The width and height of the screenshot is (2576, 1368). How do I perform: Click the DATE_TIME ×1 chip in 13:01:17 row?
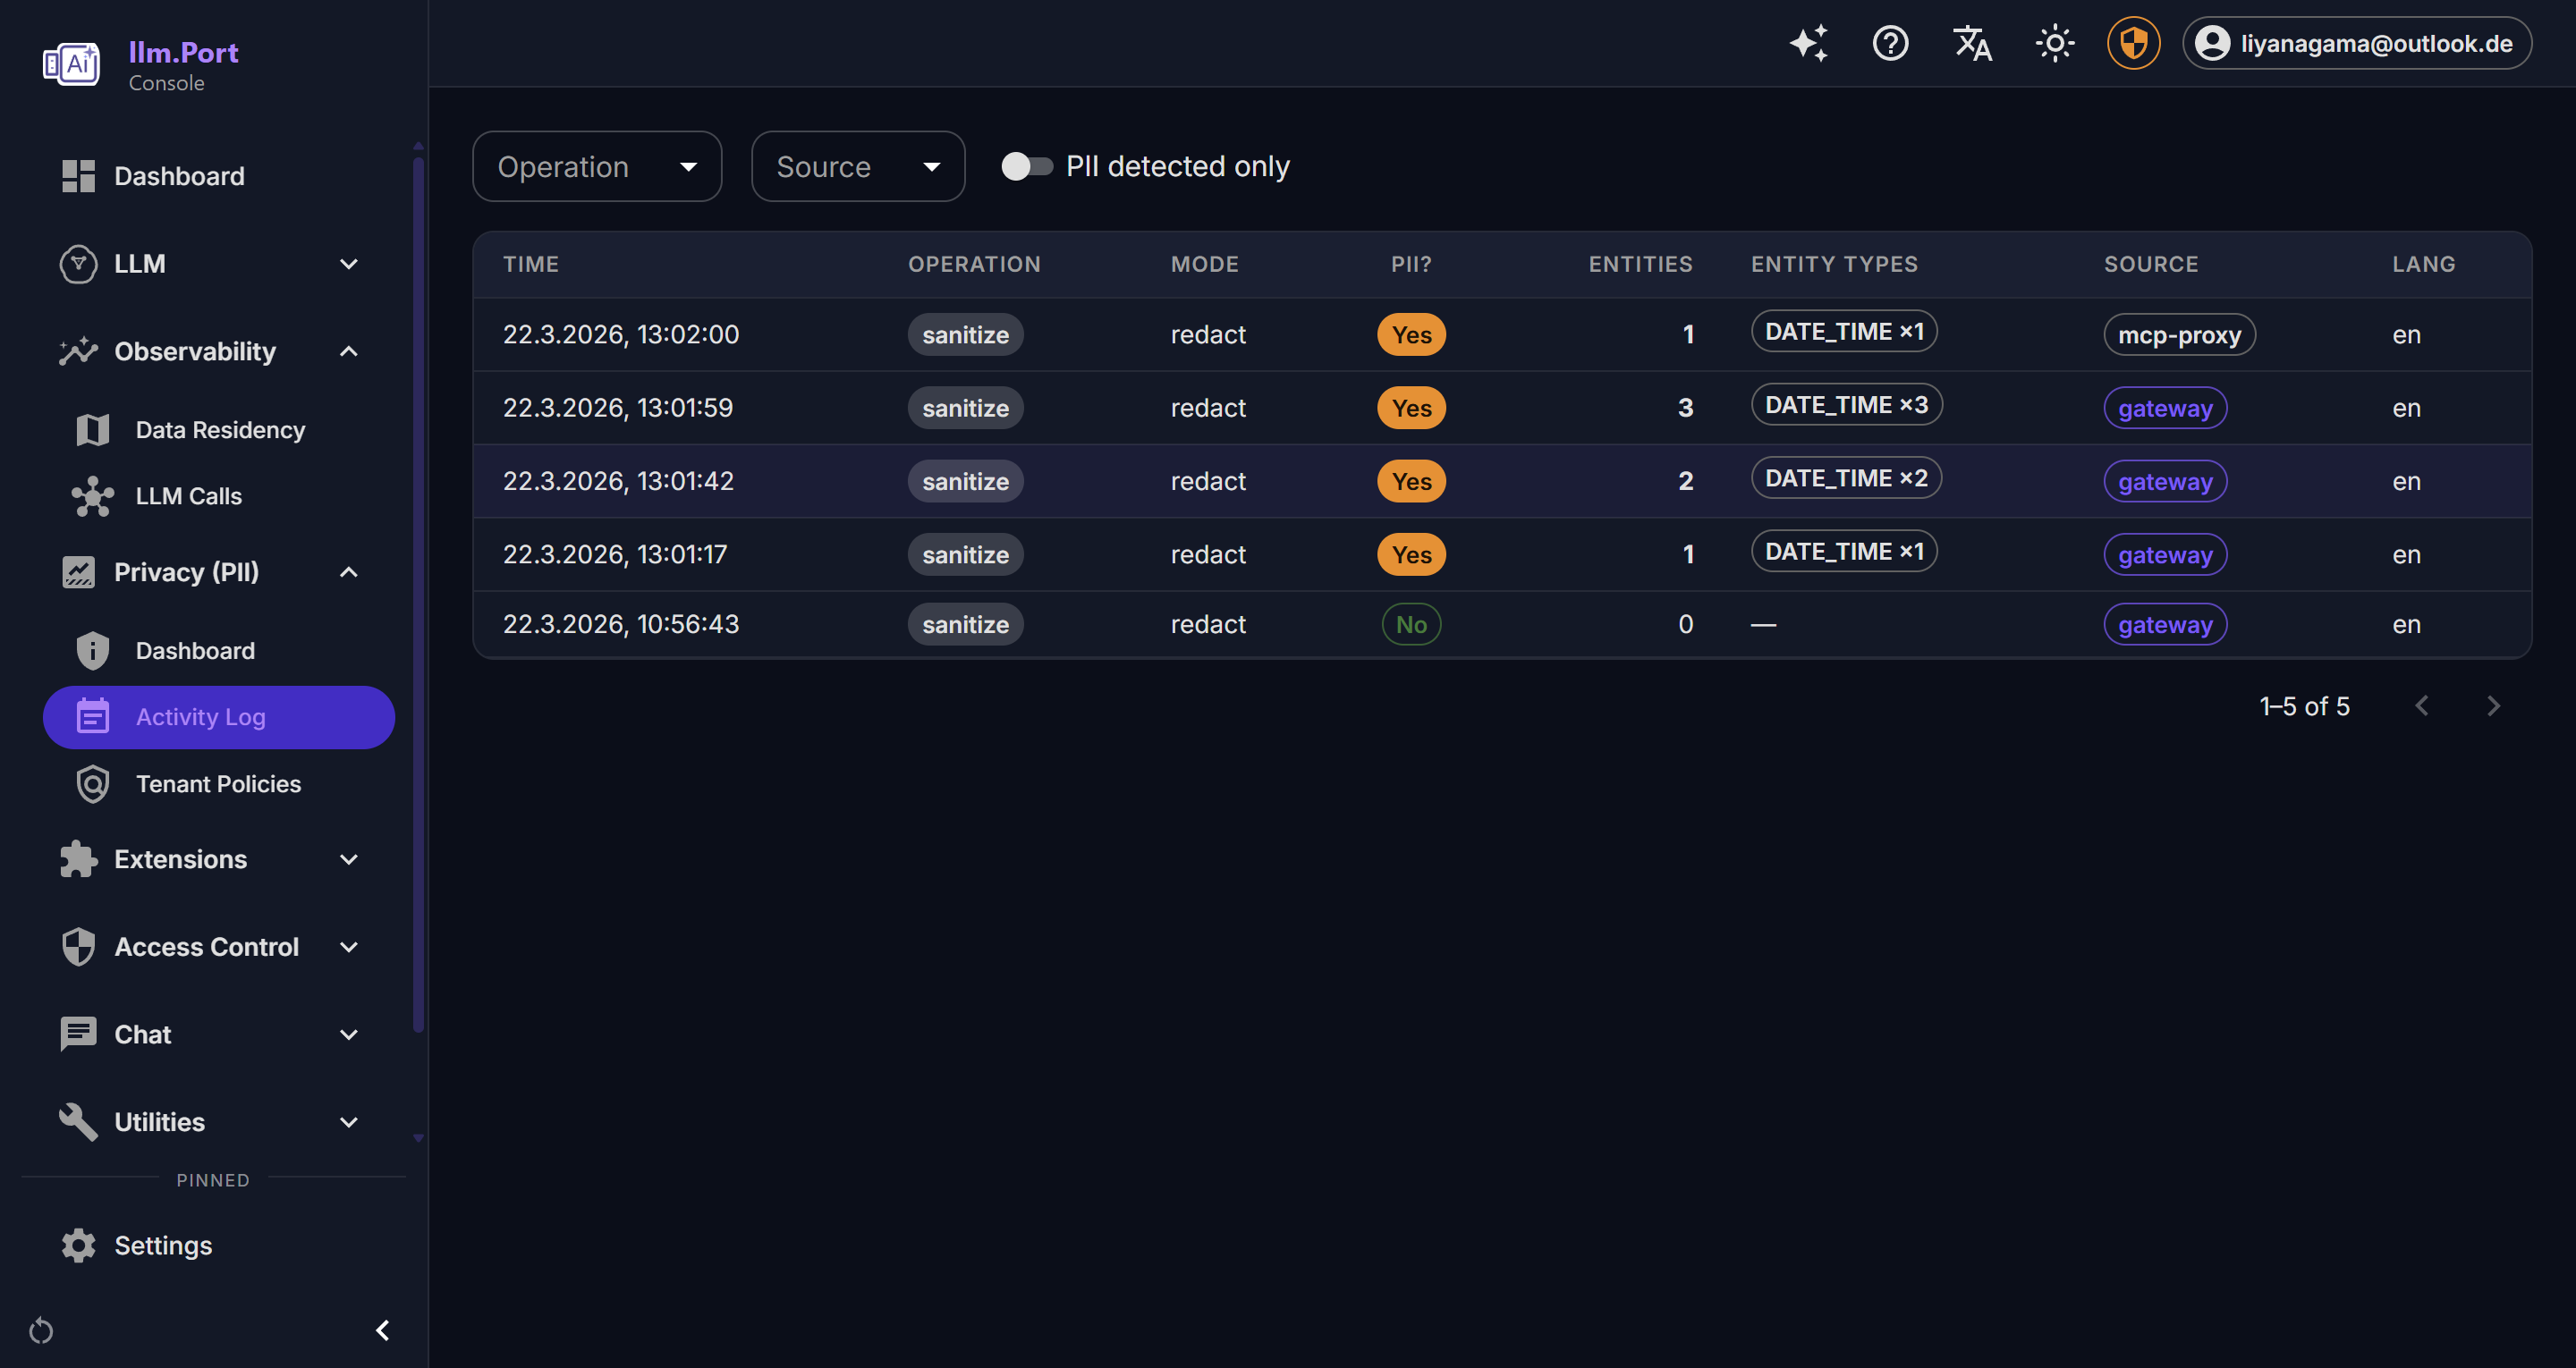1844,552
